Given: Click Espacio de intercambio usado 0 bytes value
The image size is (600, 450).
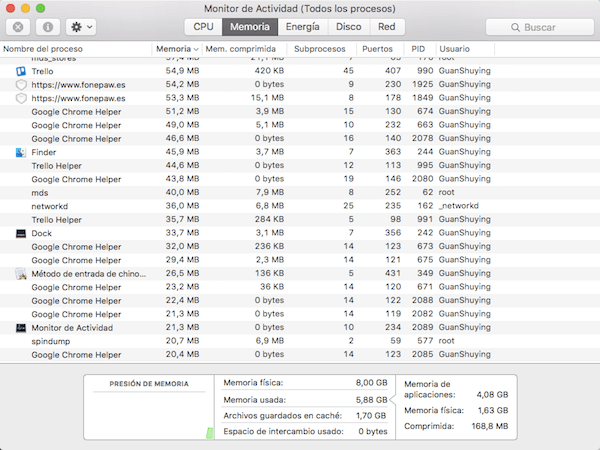Looking at the screenshot, I should point(373,431).
